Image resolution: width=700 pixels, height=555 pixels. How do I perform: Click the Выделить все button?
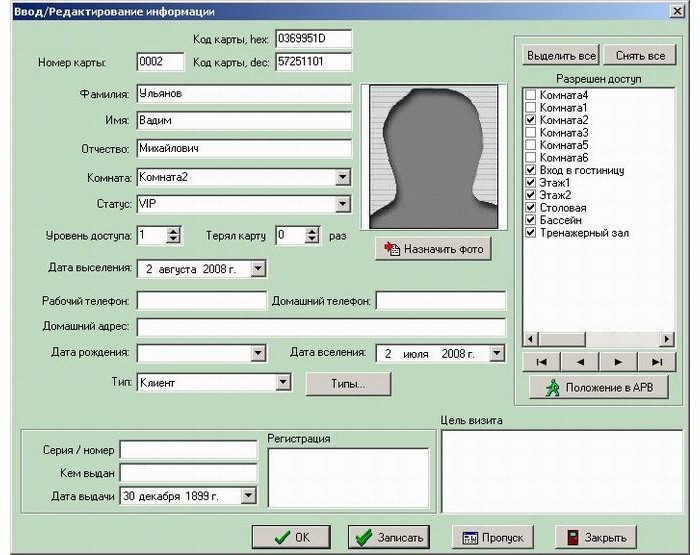click(562, 56)
